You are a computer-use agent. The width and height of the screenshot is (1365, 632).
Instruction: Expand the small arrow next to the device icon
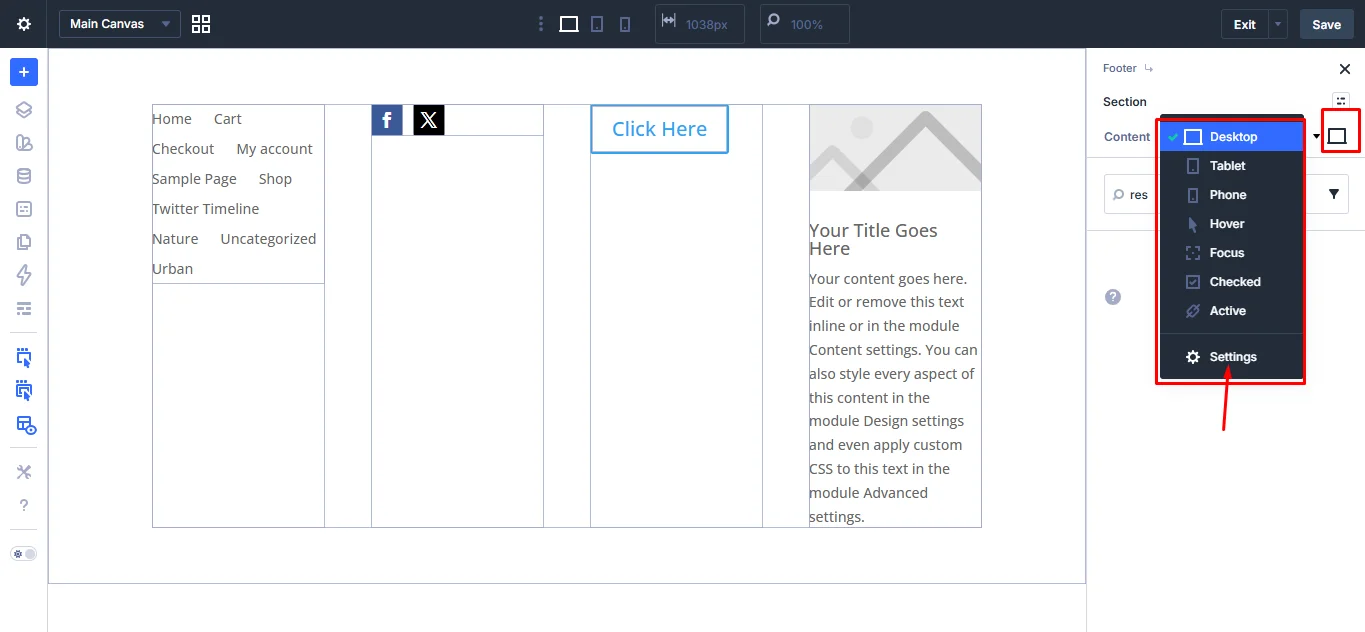pyautogui.click(x=1317, y=137)
